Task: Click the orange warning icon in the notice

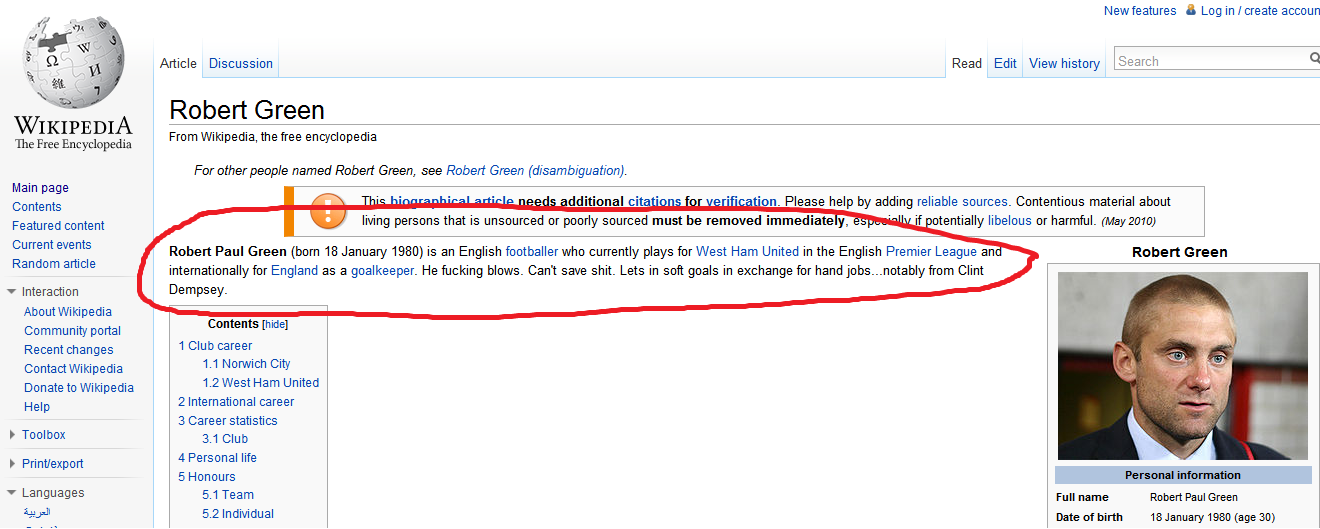Action: [328, 211]
